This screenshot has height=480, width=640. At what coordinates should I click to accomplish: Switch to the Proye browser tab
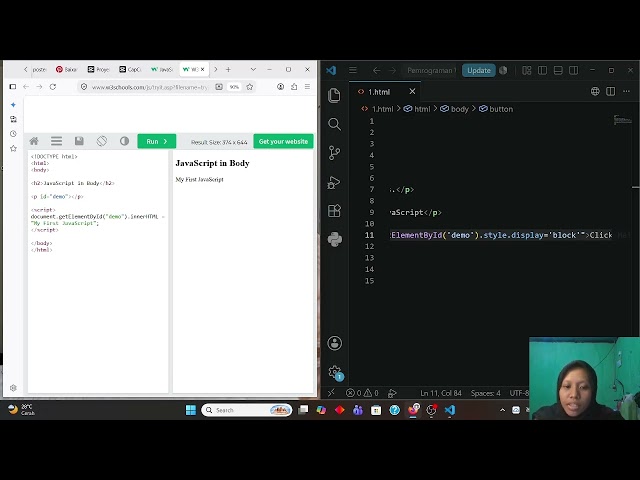coord(98,69)
